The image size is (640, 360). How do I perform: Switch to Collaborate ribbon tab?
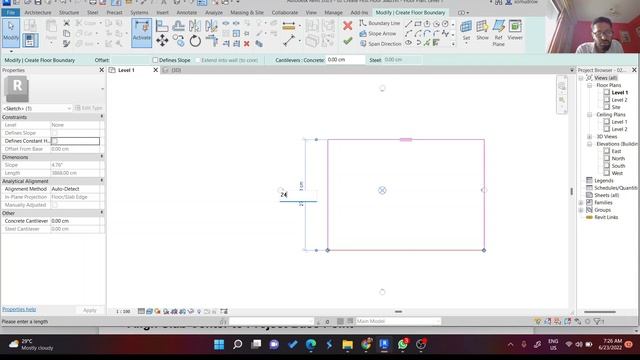click(285, 13)
